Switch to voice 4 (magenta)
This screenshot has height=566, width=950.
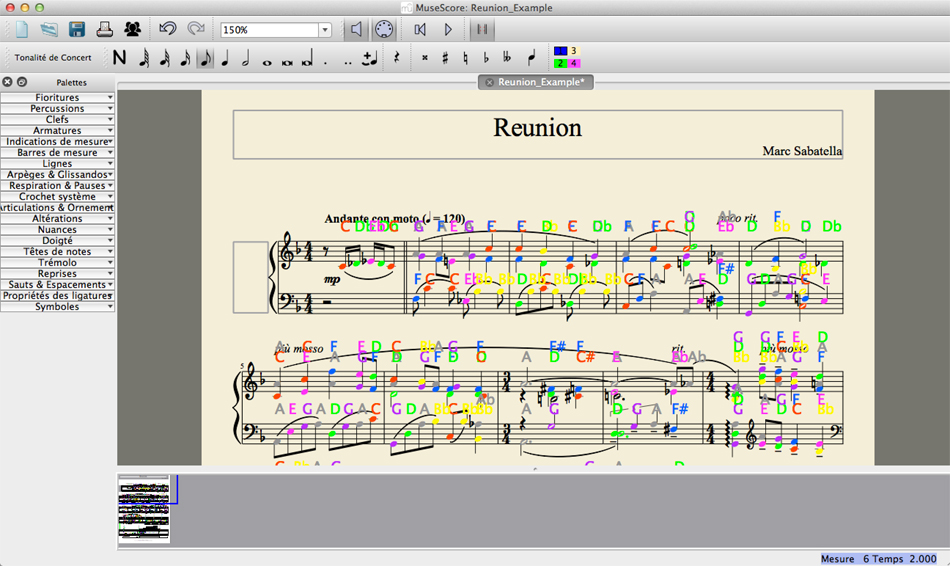point(574,63)
